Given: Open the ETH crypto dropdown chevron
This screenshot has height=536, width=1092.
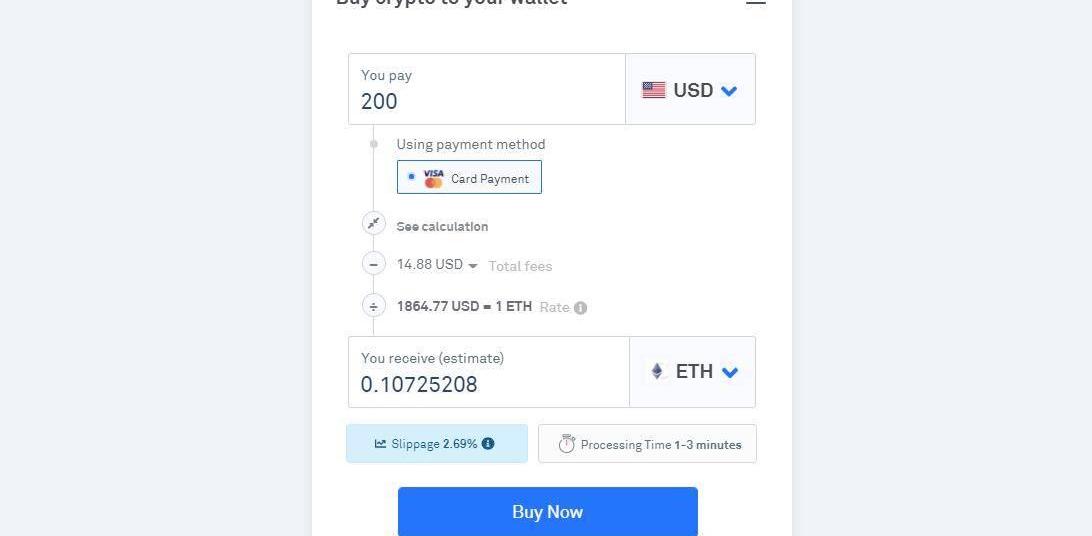Looking at the screenshot, I should pyautogui.click(x=730, y=372).
